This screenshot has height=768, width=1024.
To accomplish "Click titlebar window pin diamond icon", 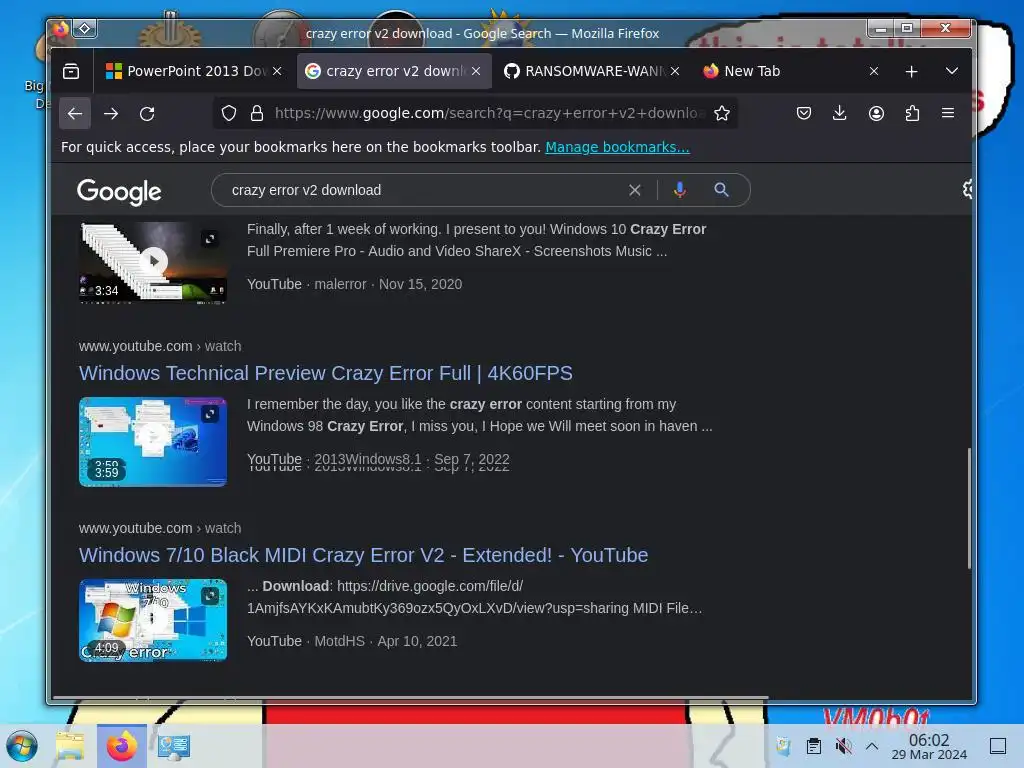I will [x=85, y=28].
